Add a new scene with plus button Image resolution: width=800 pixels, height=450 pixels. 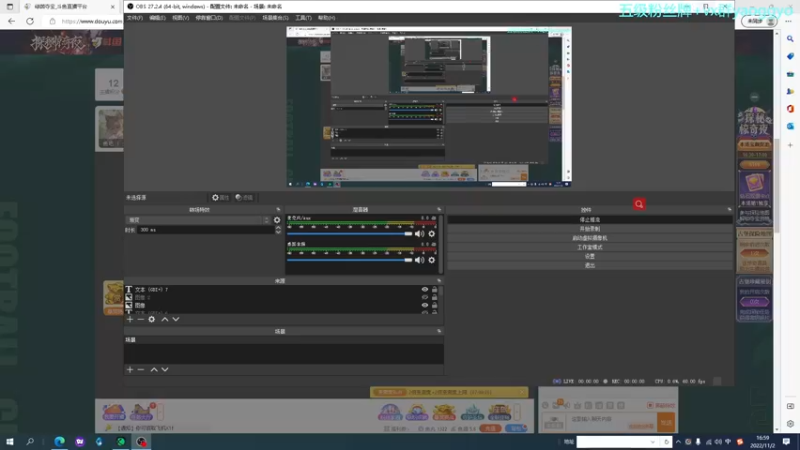tap(130, 369)
